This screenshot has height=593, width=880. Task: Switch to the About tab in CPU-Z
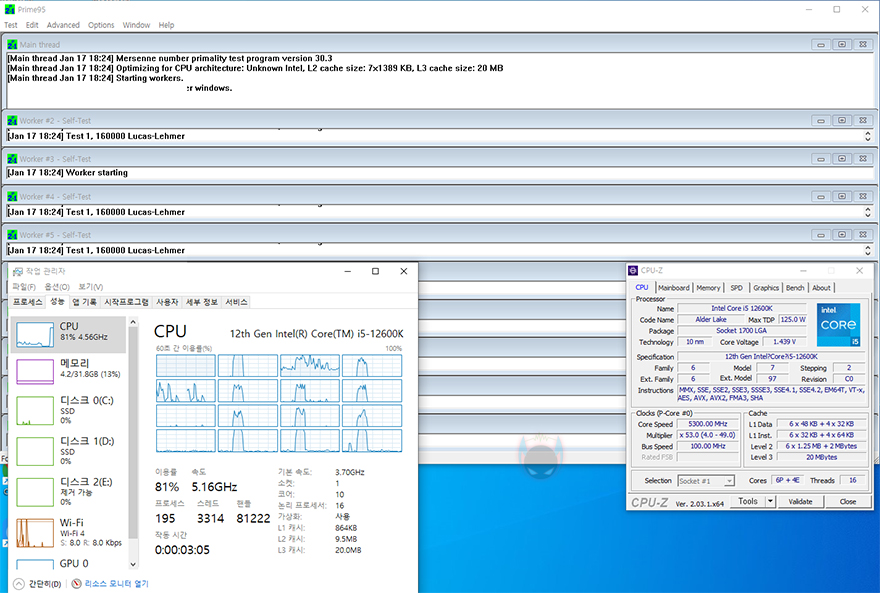tap(821, 288)
